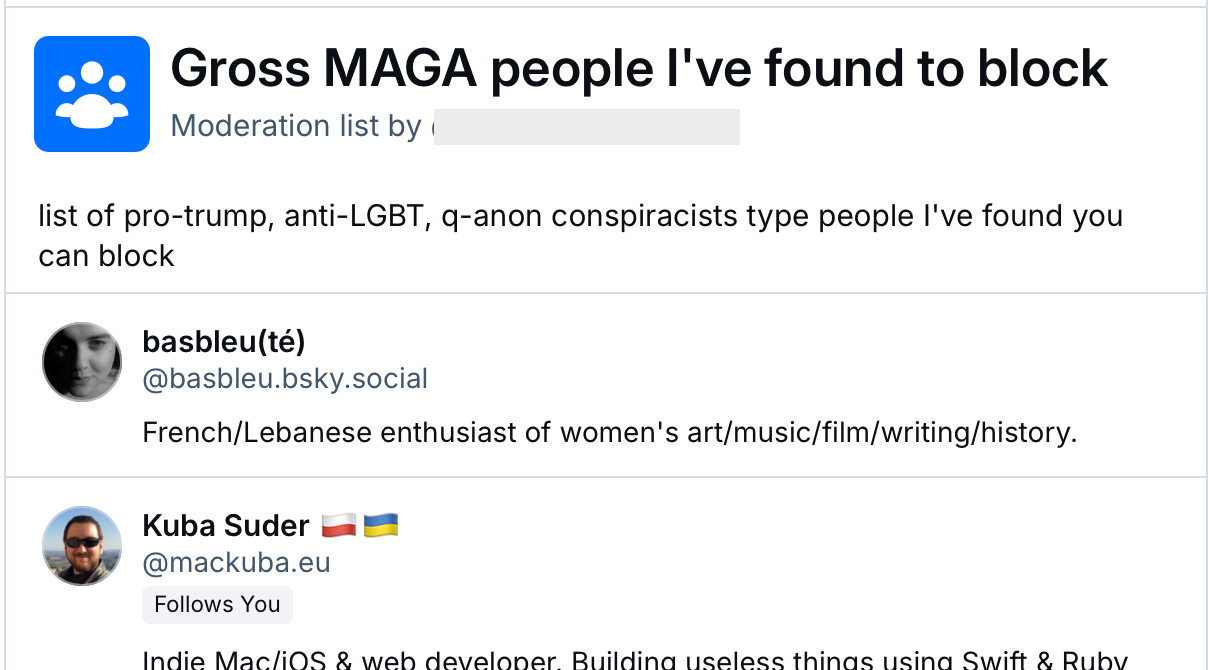Click basbleu's "French/Lebanese enthusiast" bio text

(x=610, y=433)
